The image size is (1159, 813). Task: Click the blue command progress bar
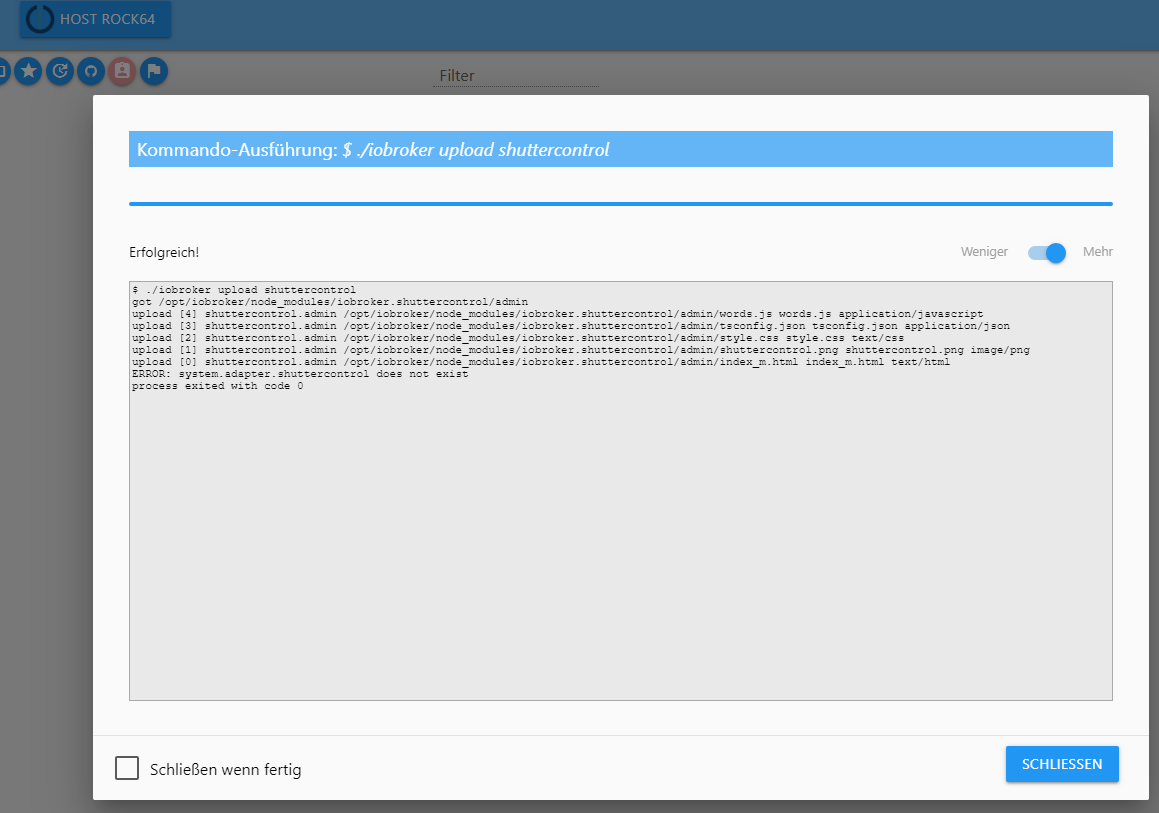click(x=621, y=204)
